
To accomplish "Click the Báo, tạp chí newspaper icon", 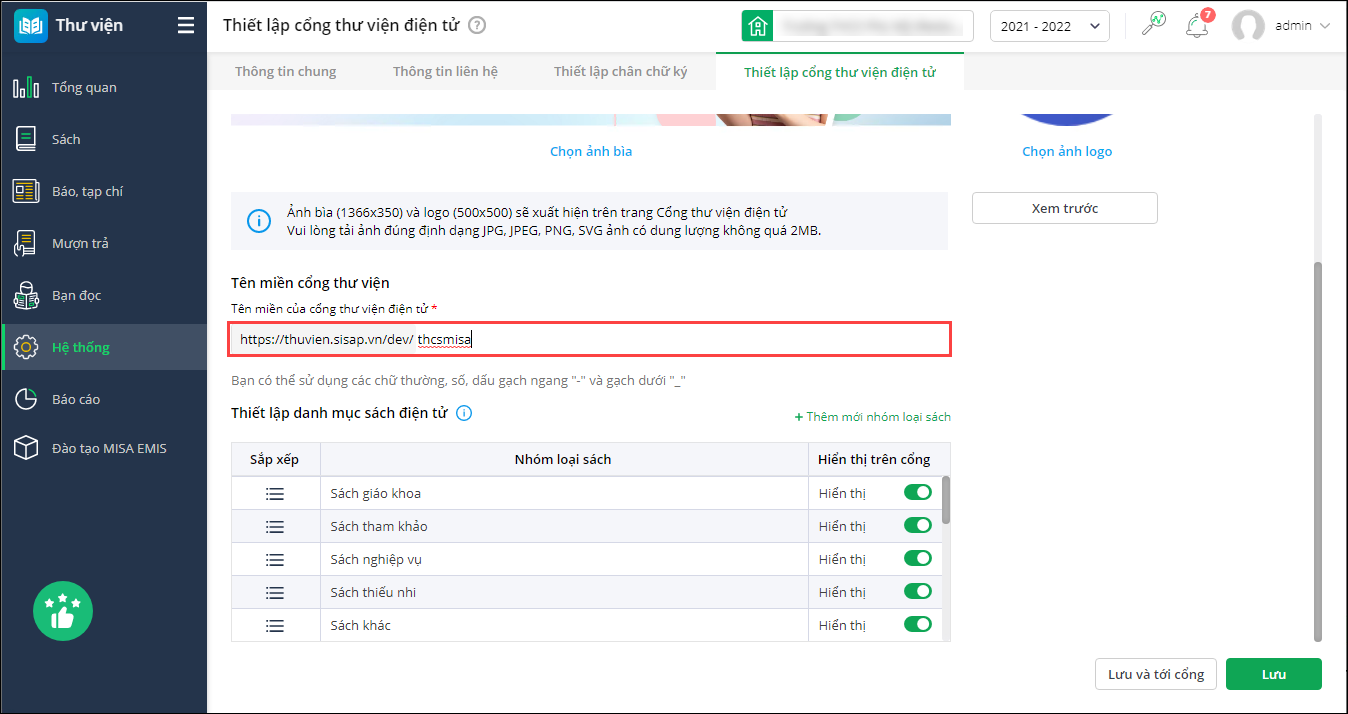I will pos(26,191).
